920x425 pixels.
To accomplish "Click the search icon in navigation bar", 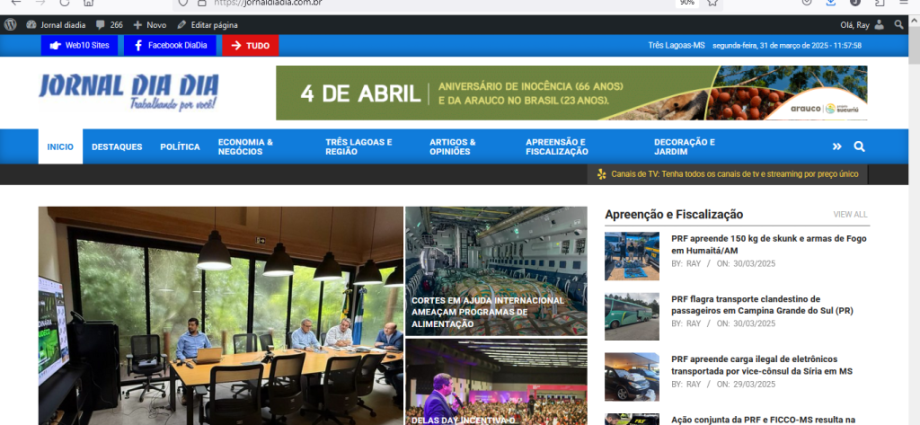I will [859, 147].
